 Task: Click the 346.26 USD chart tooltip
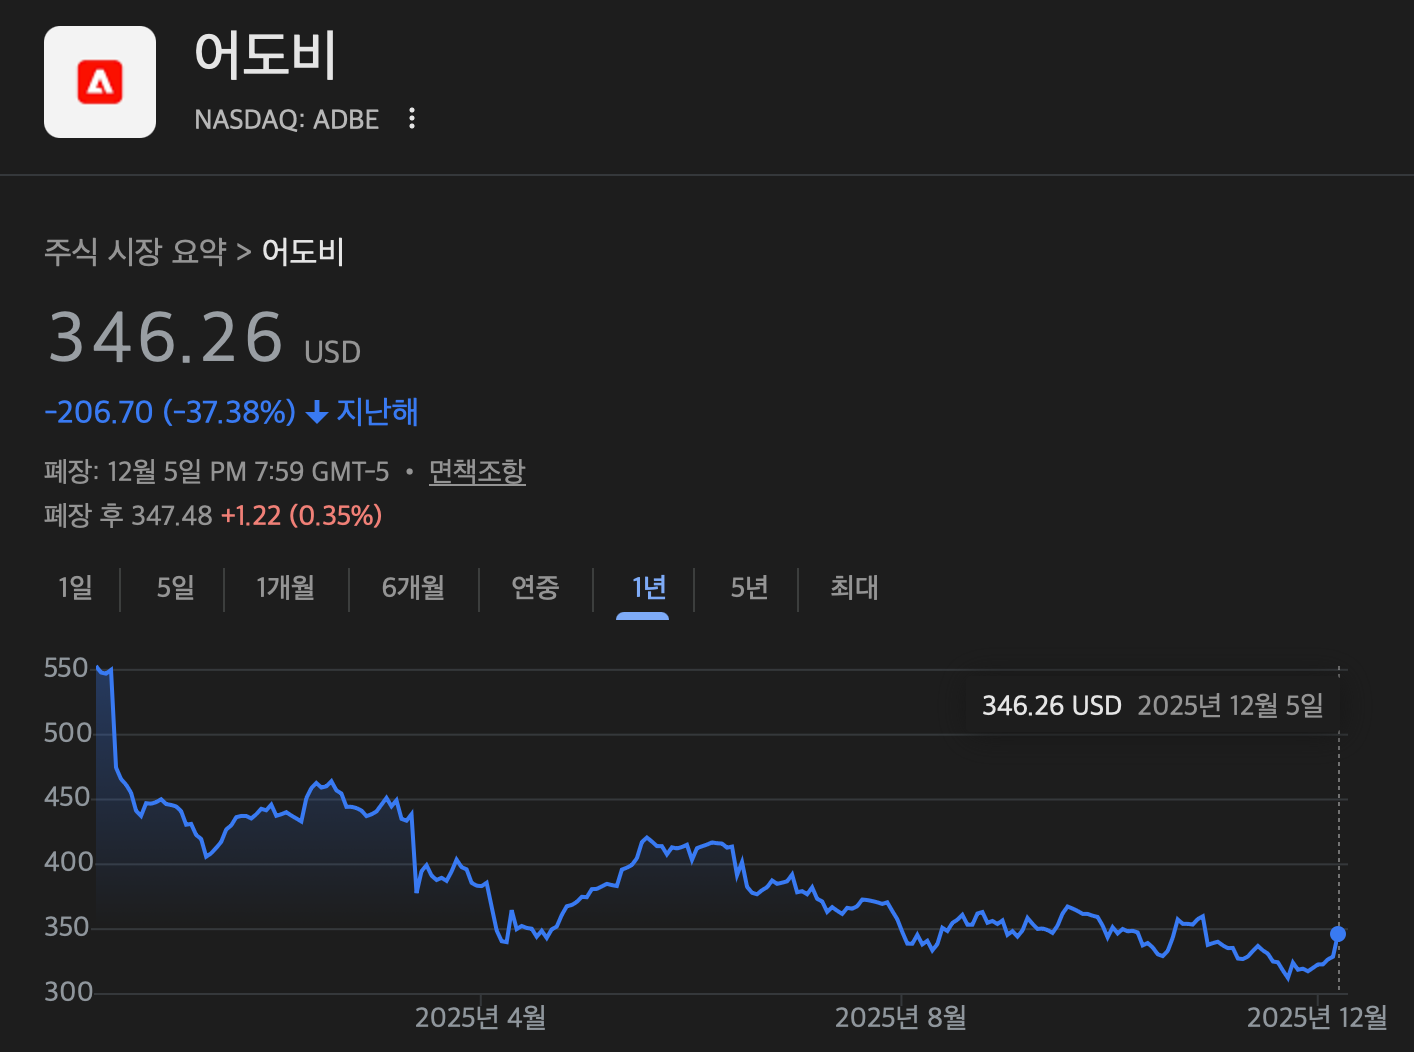pyautogui.click(x=1152, y=706)
